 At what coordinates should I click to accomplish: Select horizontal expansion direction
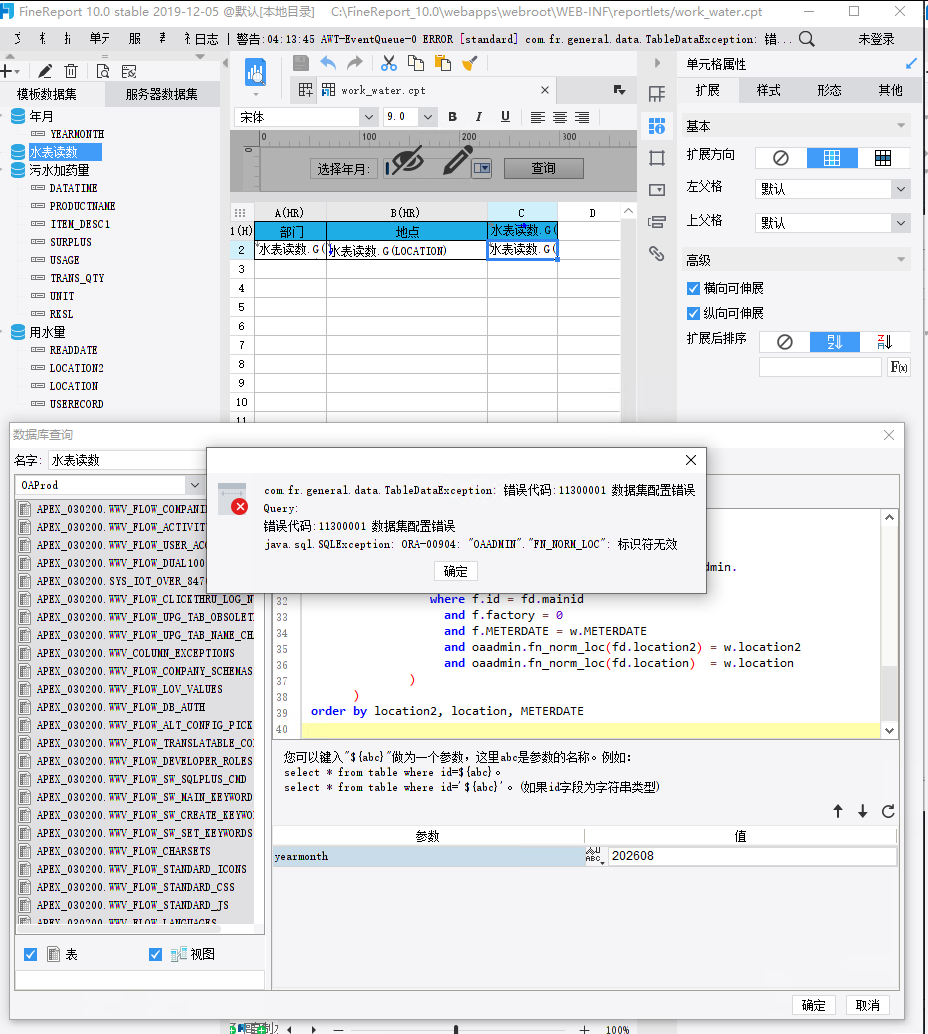coord(883,158)
